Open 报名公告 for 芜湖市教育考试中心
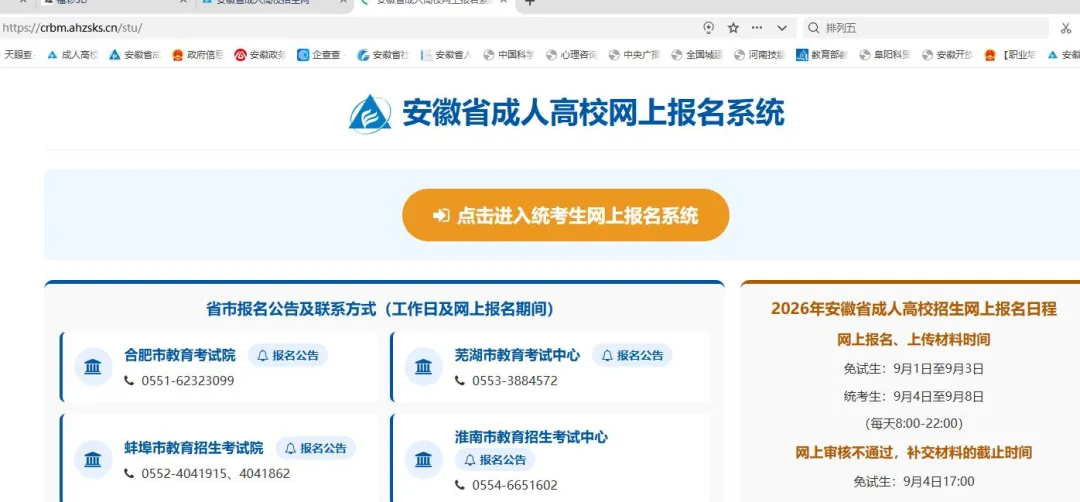The height and width of the screenshot is (502, 1080). [x=632, y=355]
